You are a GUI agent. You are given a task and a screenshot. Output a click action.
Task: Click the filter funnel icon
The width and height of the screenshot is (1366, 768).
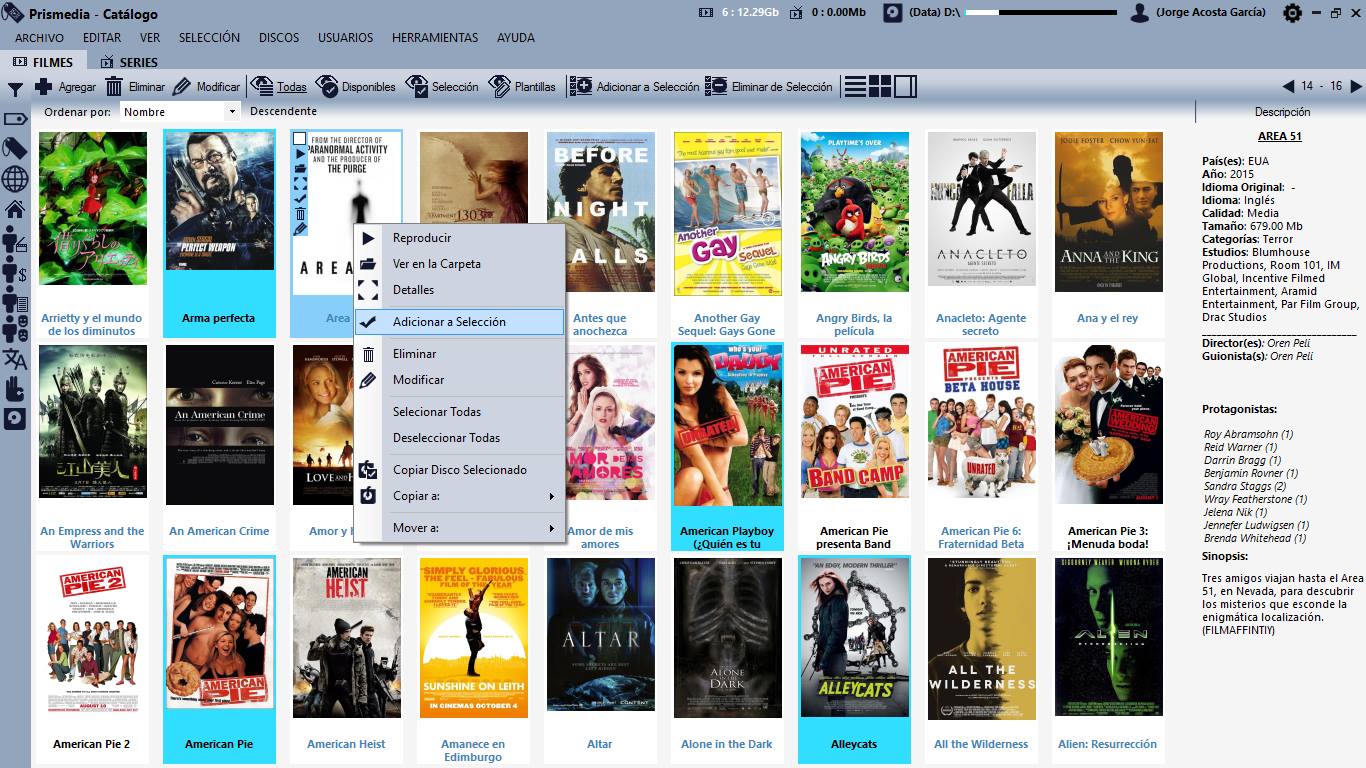[15, 90]
